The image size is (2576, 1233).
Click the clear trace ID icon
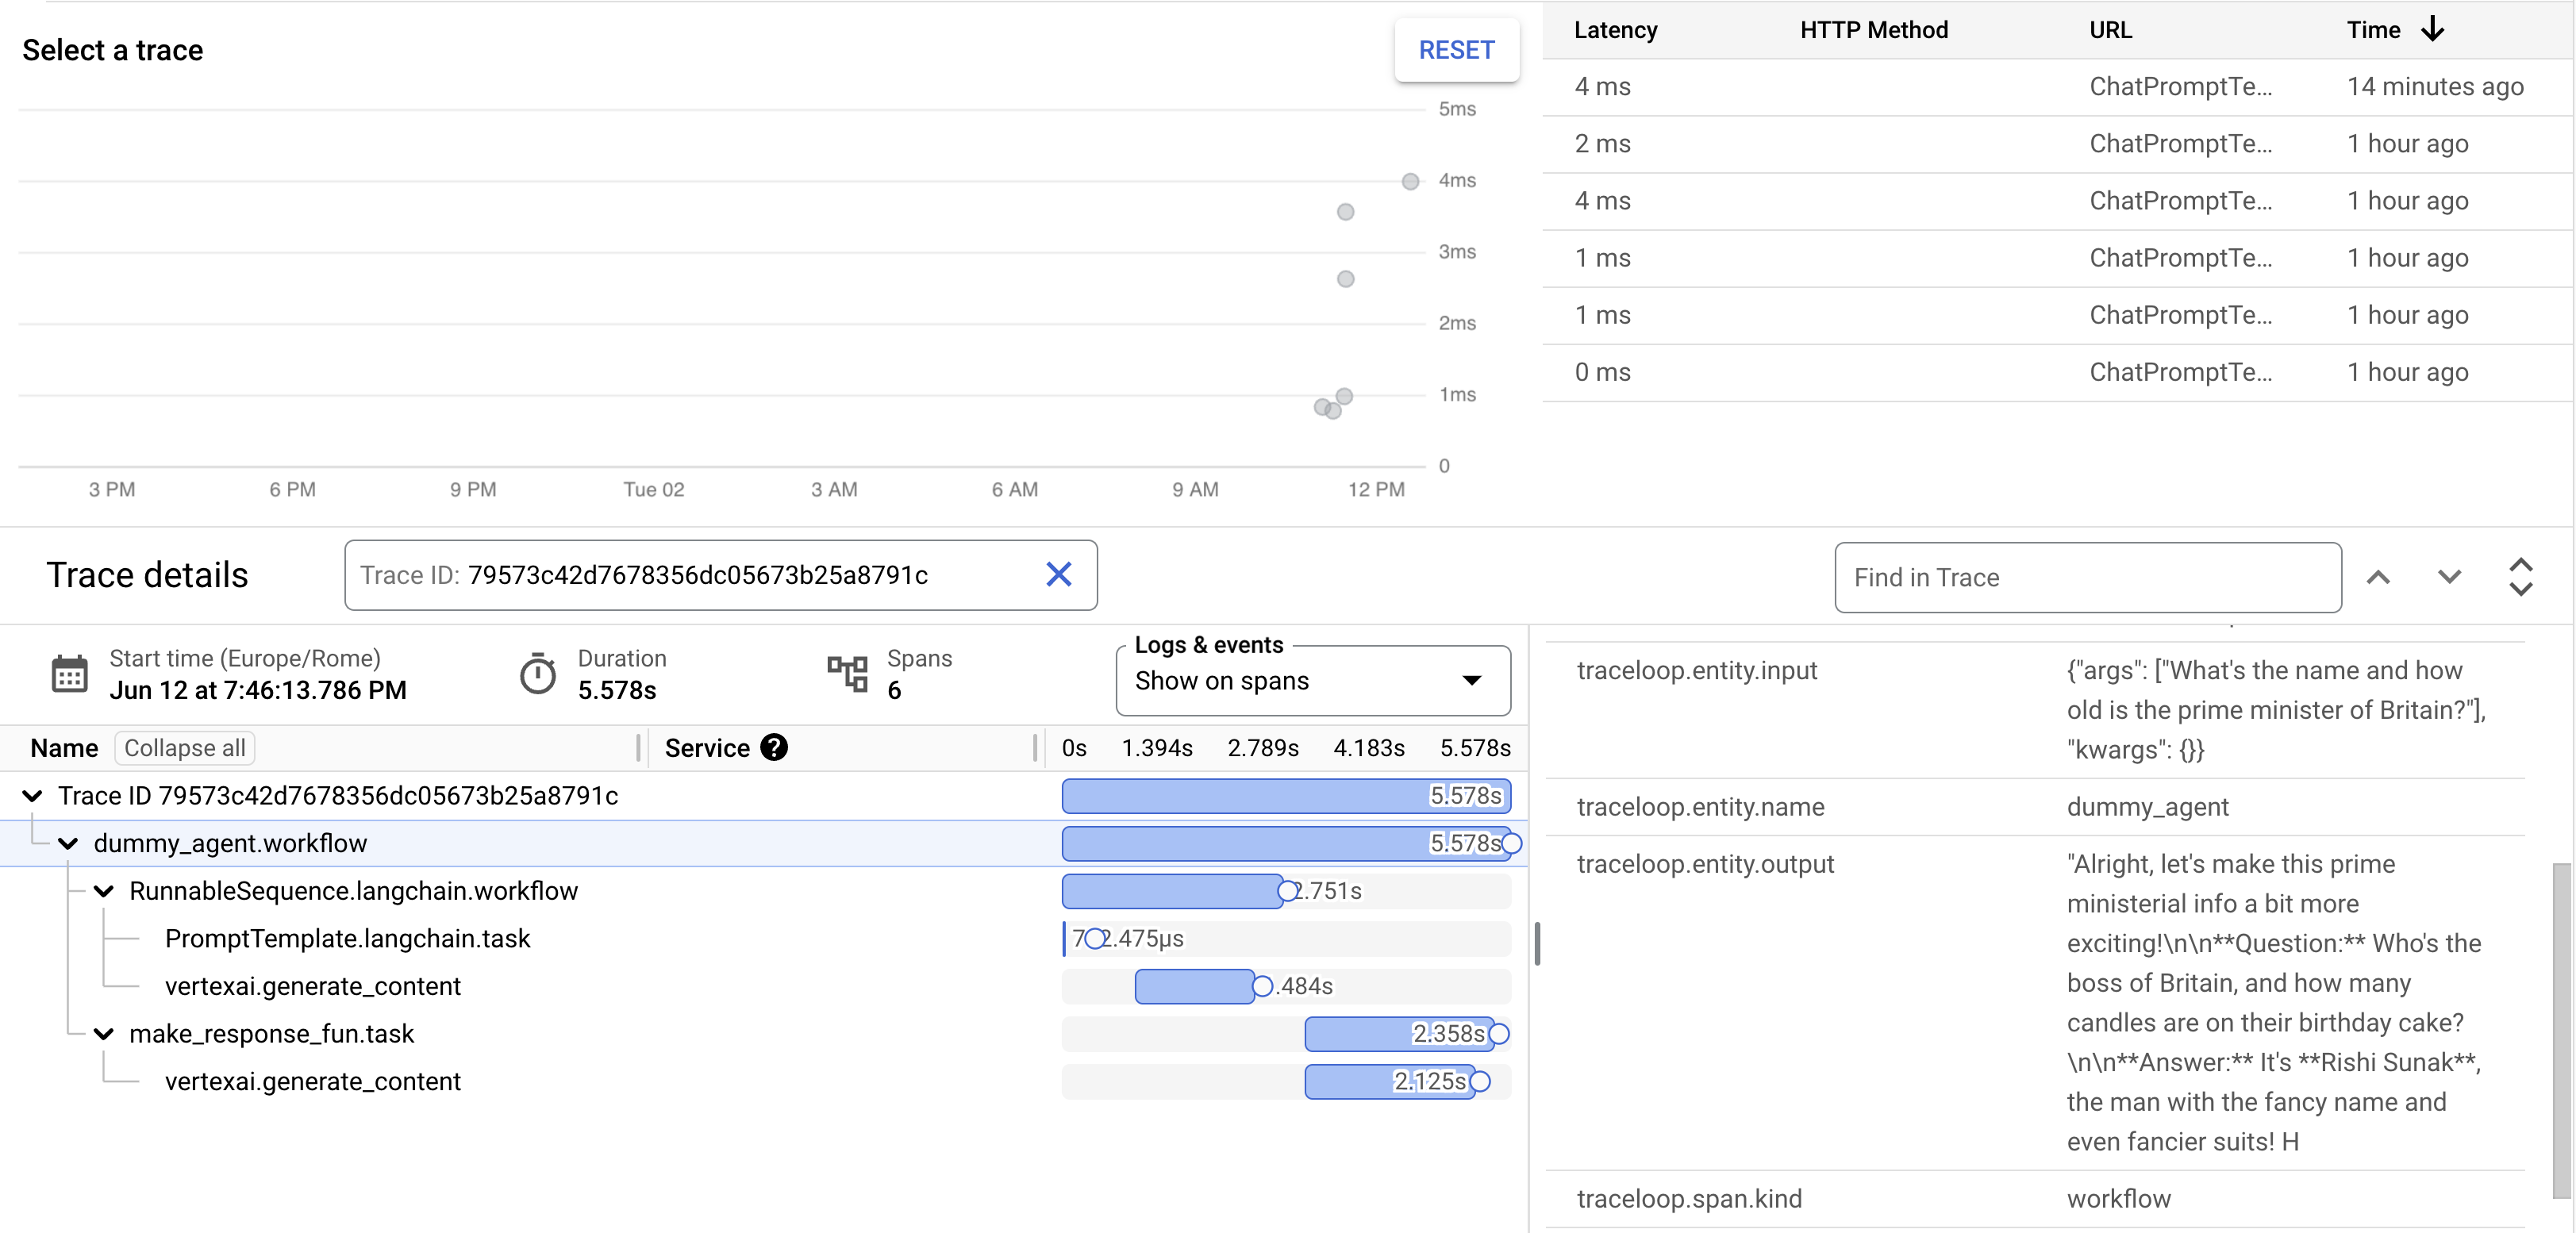[1058, 574]
